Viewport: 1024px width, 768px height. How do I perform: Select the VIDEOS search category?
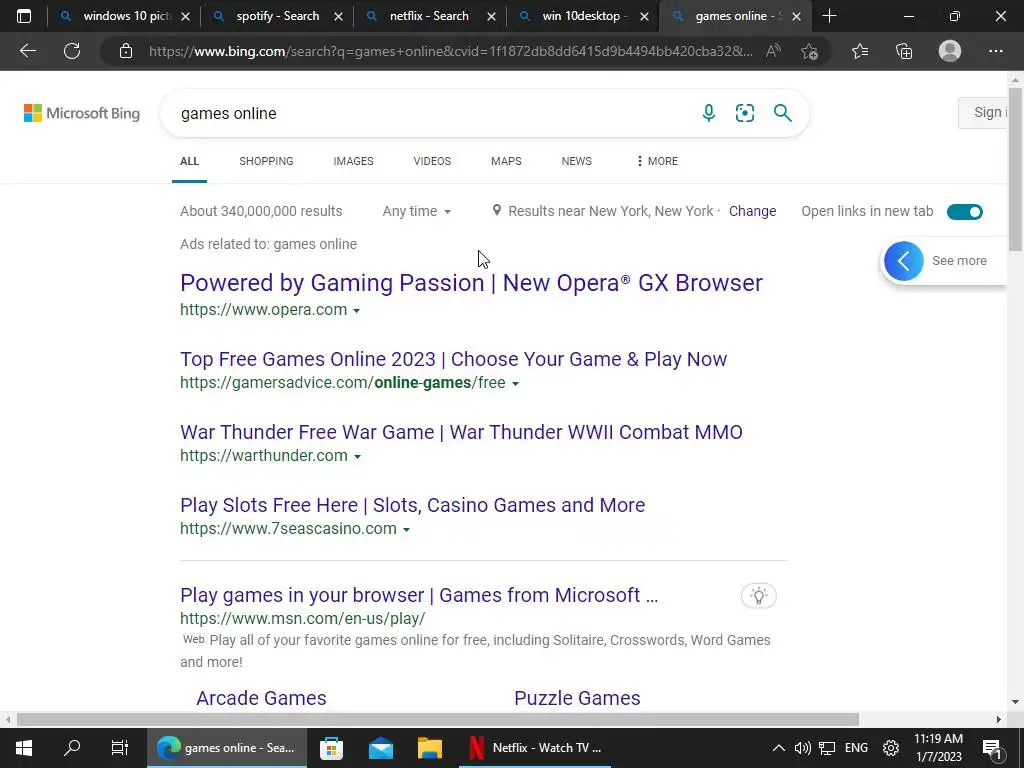pos(432,161)
